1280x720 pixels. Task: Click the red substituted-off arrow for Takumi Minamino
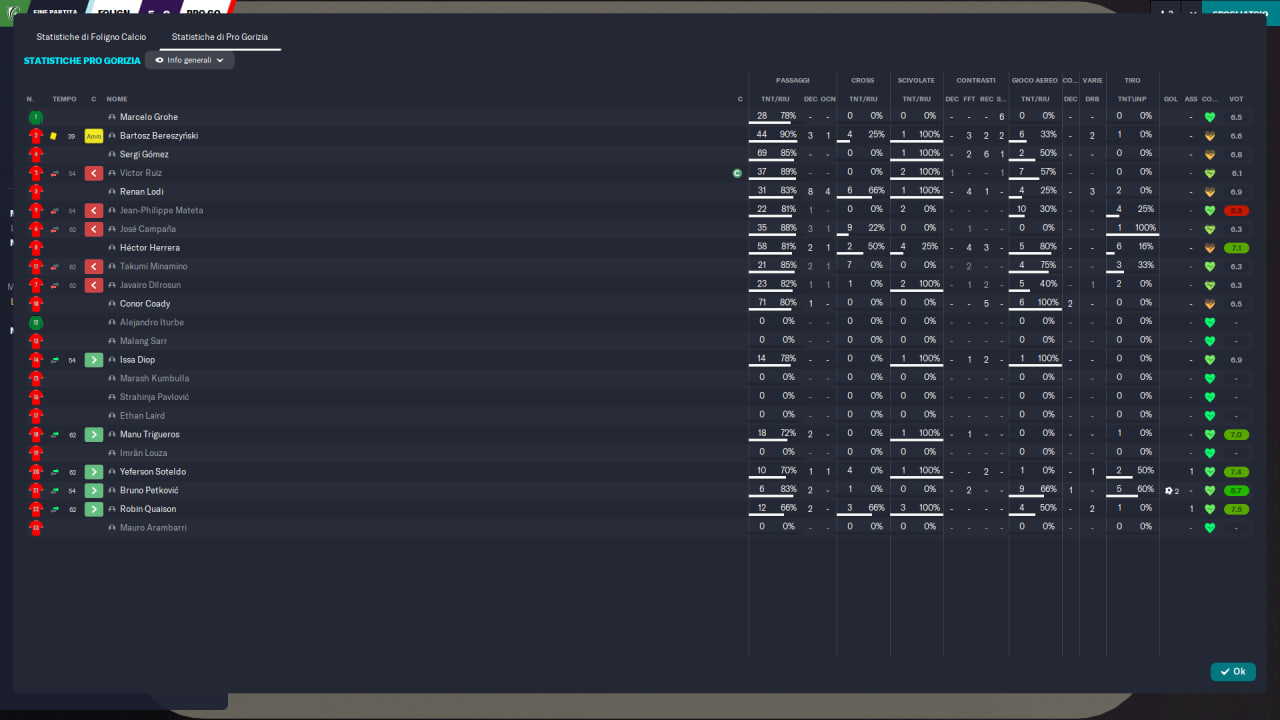[x=94, y=266]
